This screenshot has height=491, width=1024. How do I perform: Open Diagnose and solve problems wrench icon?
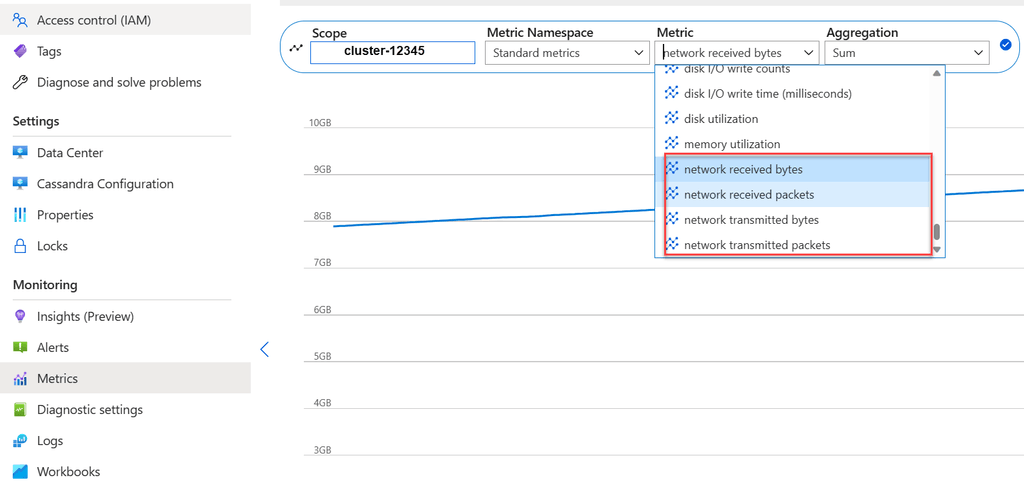tap(20, 82)
